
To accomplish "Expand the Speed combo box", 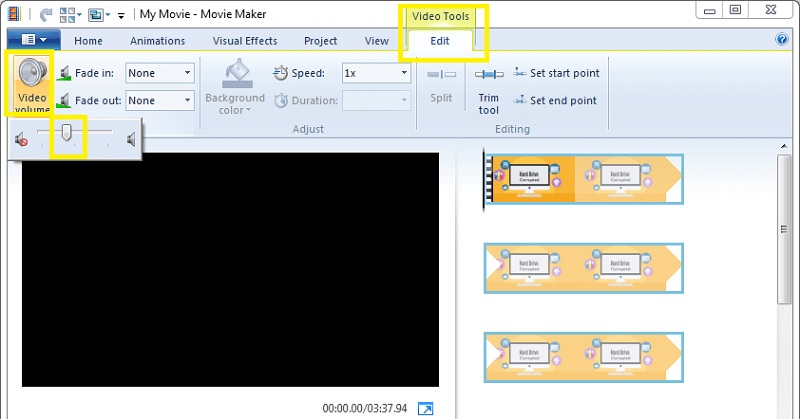I will point(404,73).
